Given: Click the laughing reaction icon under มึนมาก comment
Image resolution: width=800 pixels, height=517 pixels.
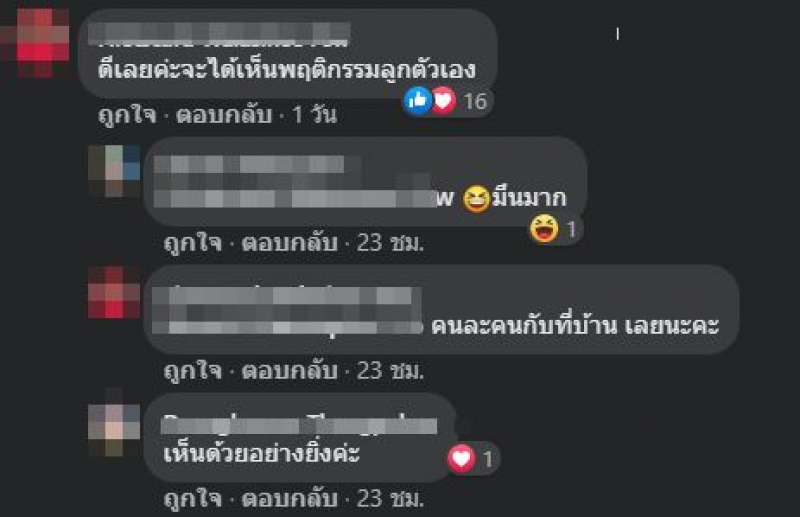Looking at the screenshot, I should [544, 229].
